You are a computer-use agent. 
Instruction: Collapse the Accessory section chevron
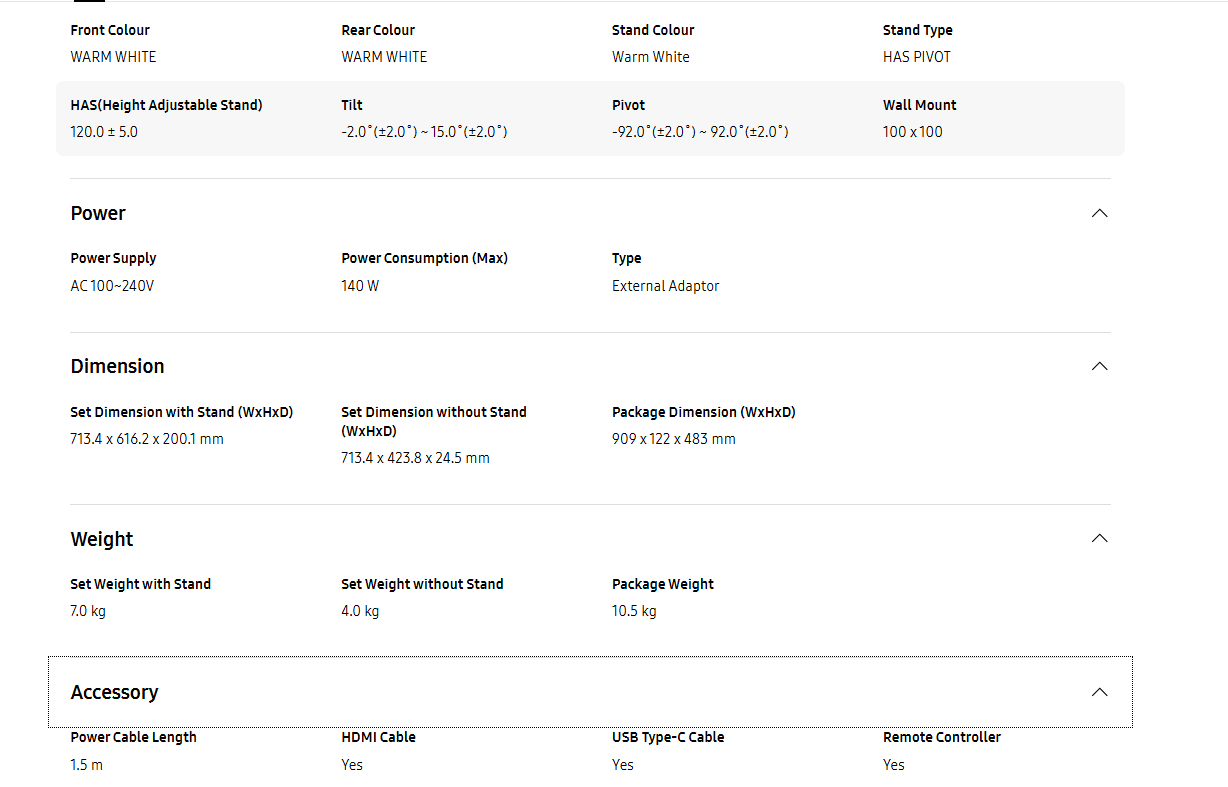pyautogui.click(x=1100, y=692)
